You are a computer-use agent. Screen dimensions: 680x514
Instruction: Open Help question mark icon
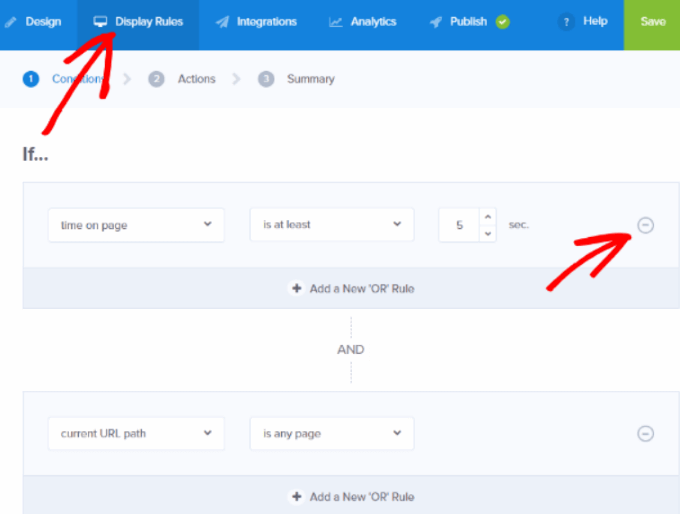click(x=566, y=22)
